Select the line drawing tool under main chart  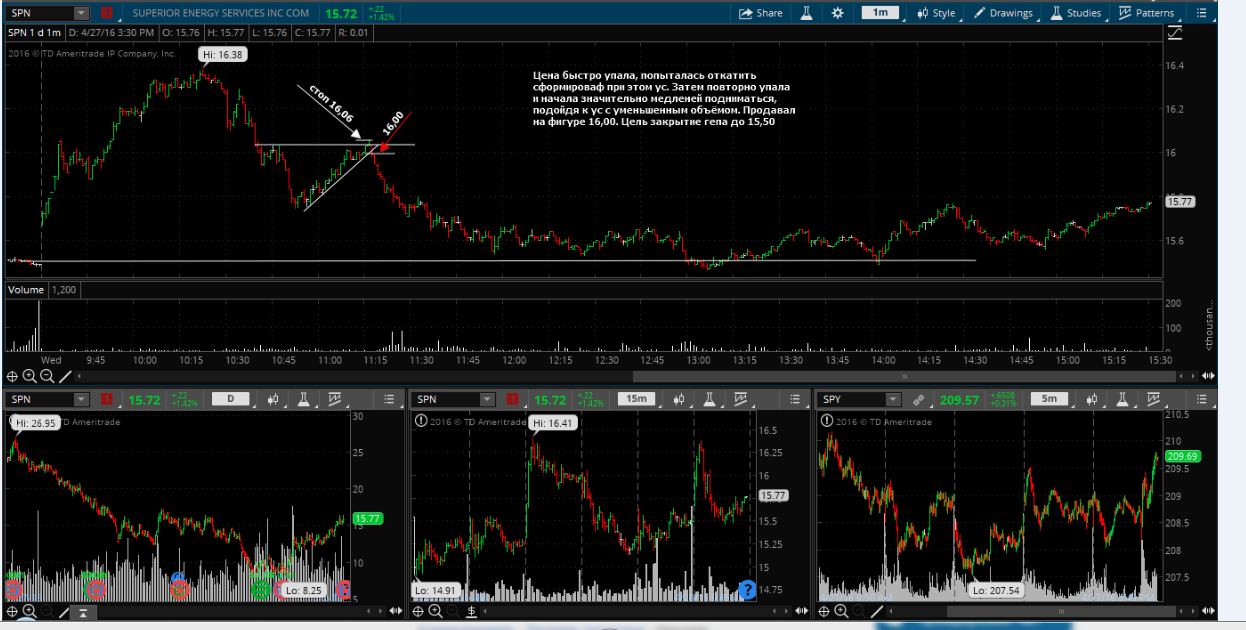click(x=65, y=376)
